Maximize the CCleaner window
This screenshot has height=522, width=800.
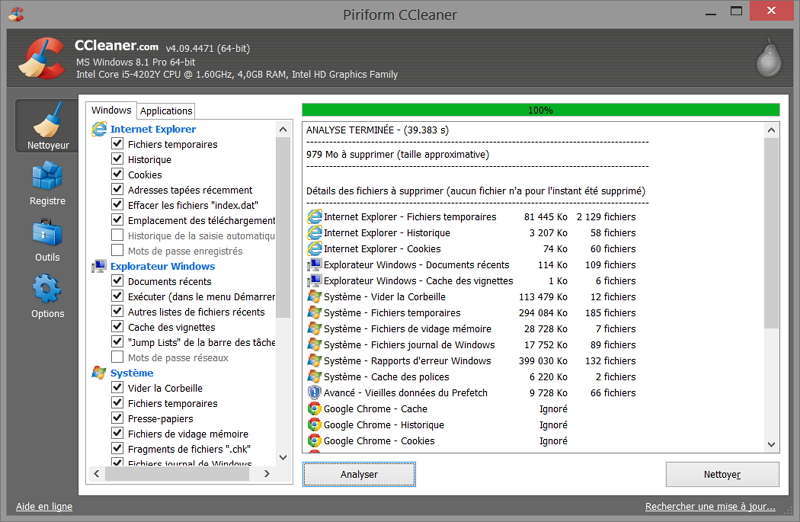(736, 11)
